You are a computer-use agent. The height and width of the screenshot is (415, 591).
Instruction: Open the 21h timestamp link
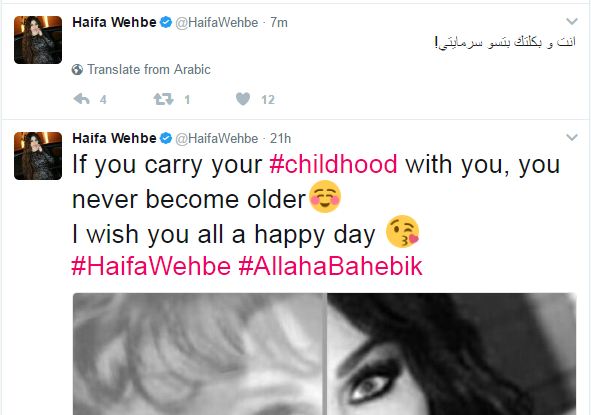pyautogui.click(x=280, y=138)
